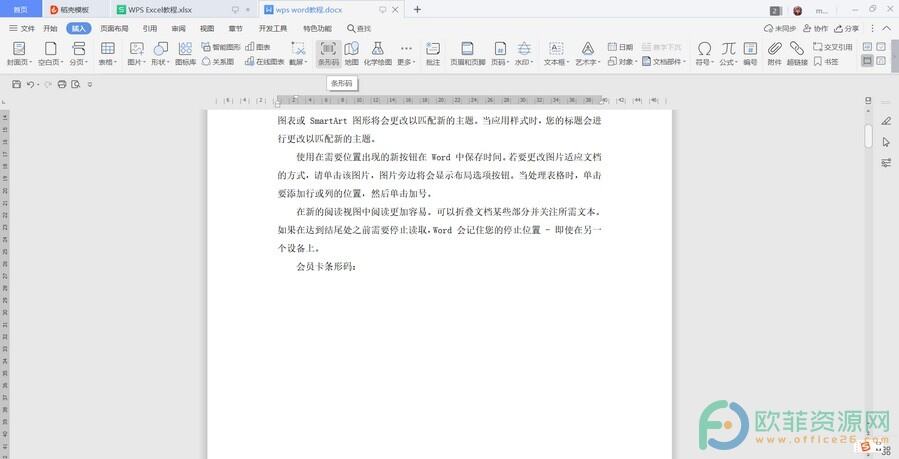Open the Object (对象) dropdown
Image resolution: width=899 pixels, height=459 pixels.
pyautogui.click(x=623, y=61)
